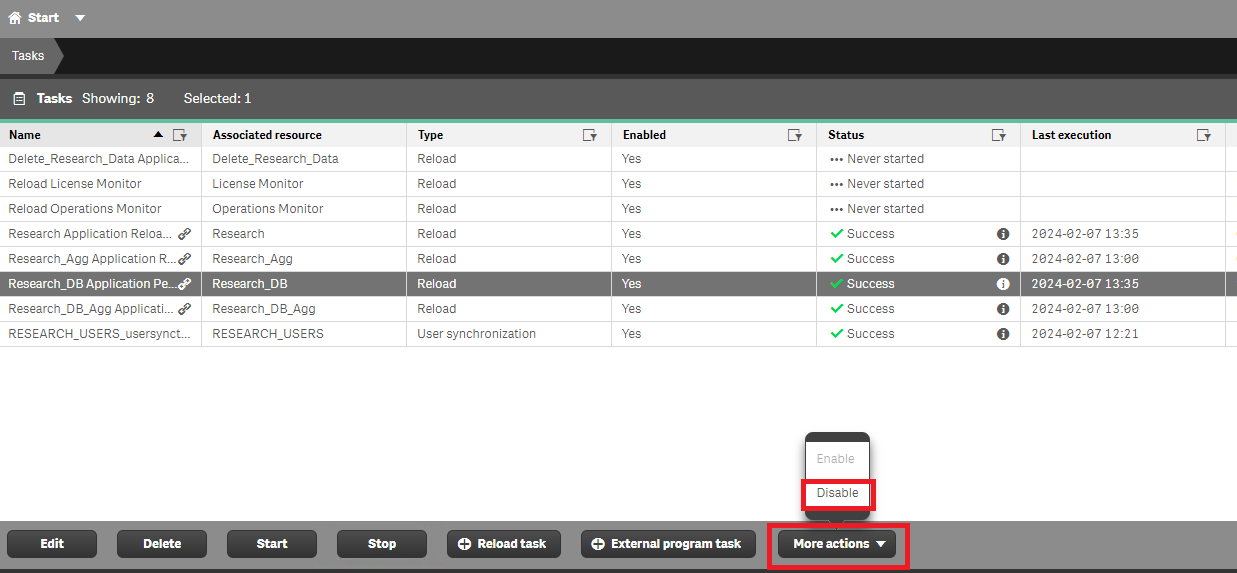Show status info for Research_DB row
Viewport: 1237px width, 573px height.
(x=1003, y=284)
